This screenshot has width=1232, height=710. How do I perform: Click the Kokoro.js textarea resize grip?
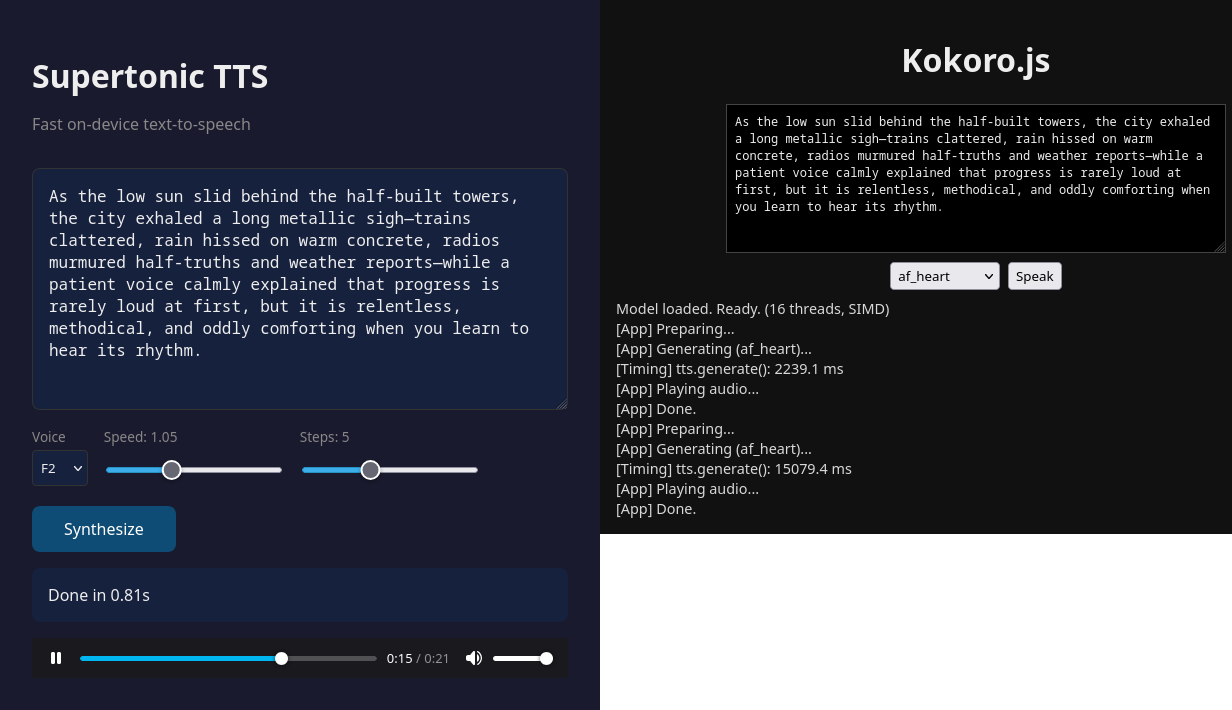pyautogui.click(x=1219, y=246)
